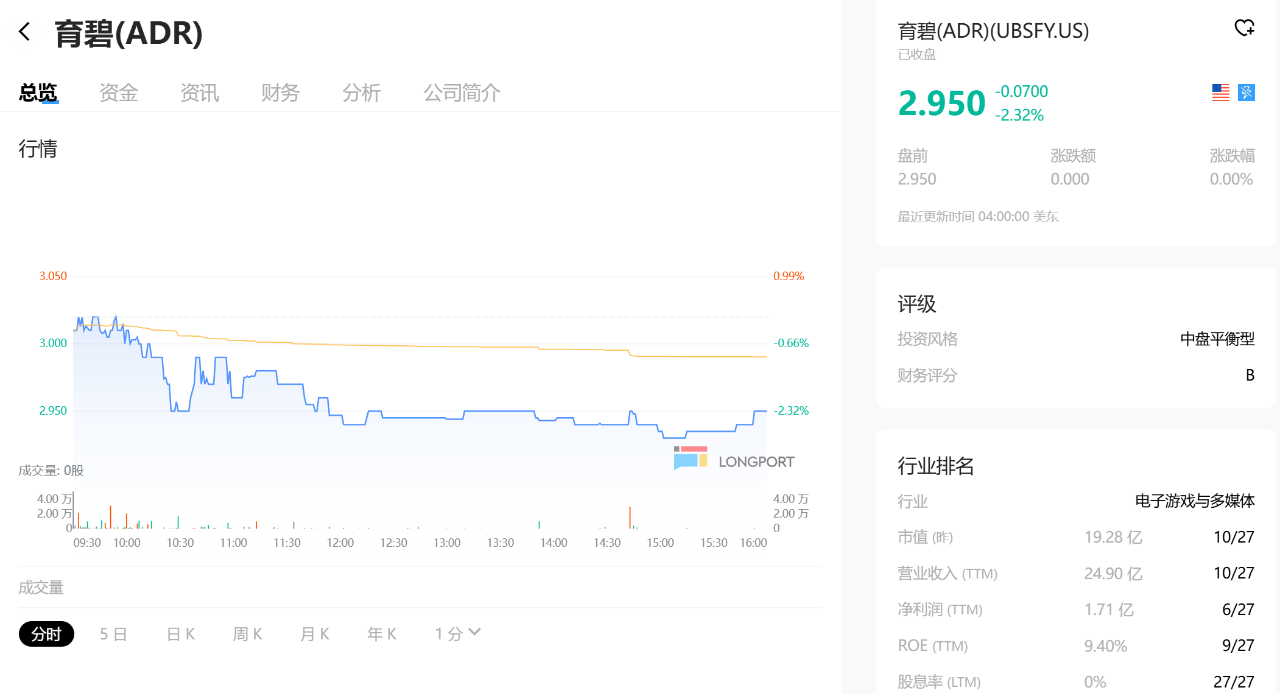Expand the 1分 interval dropdown
The height and width of the screenshot is (694, 1280).
coord(458,634)
